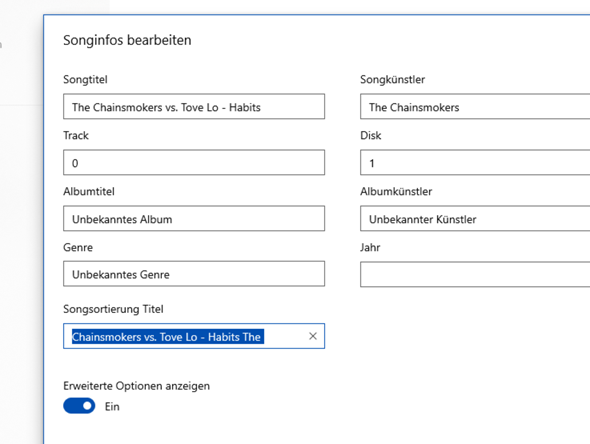Click the Jahr label
Screen dimensions: 590x444
[x=370, y=248]
